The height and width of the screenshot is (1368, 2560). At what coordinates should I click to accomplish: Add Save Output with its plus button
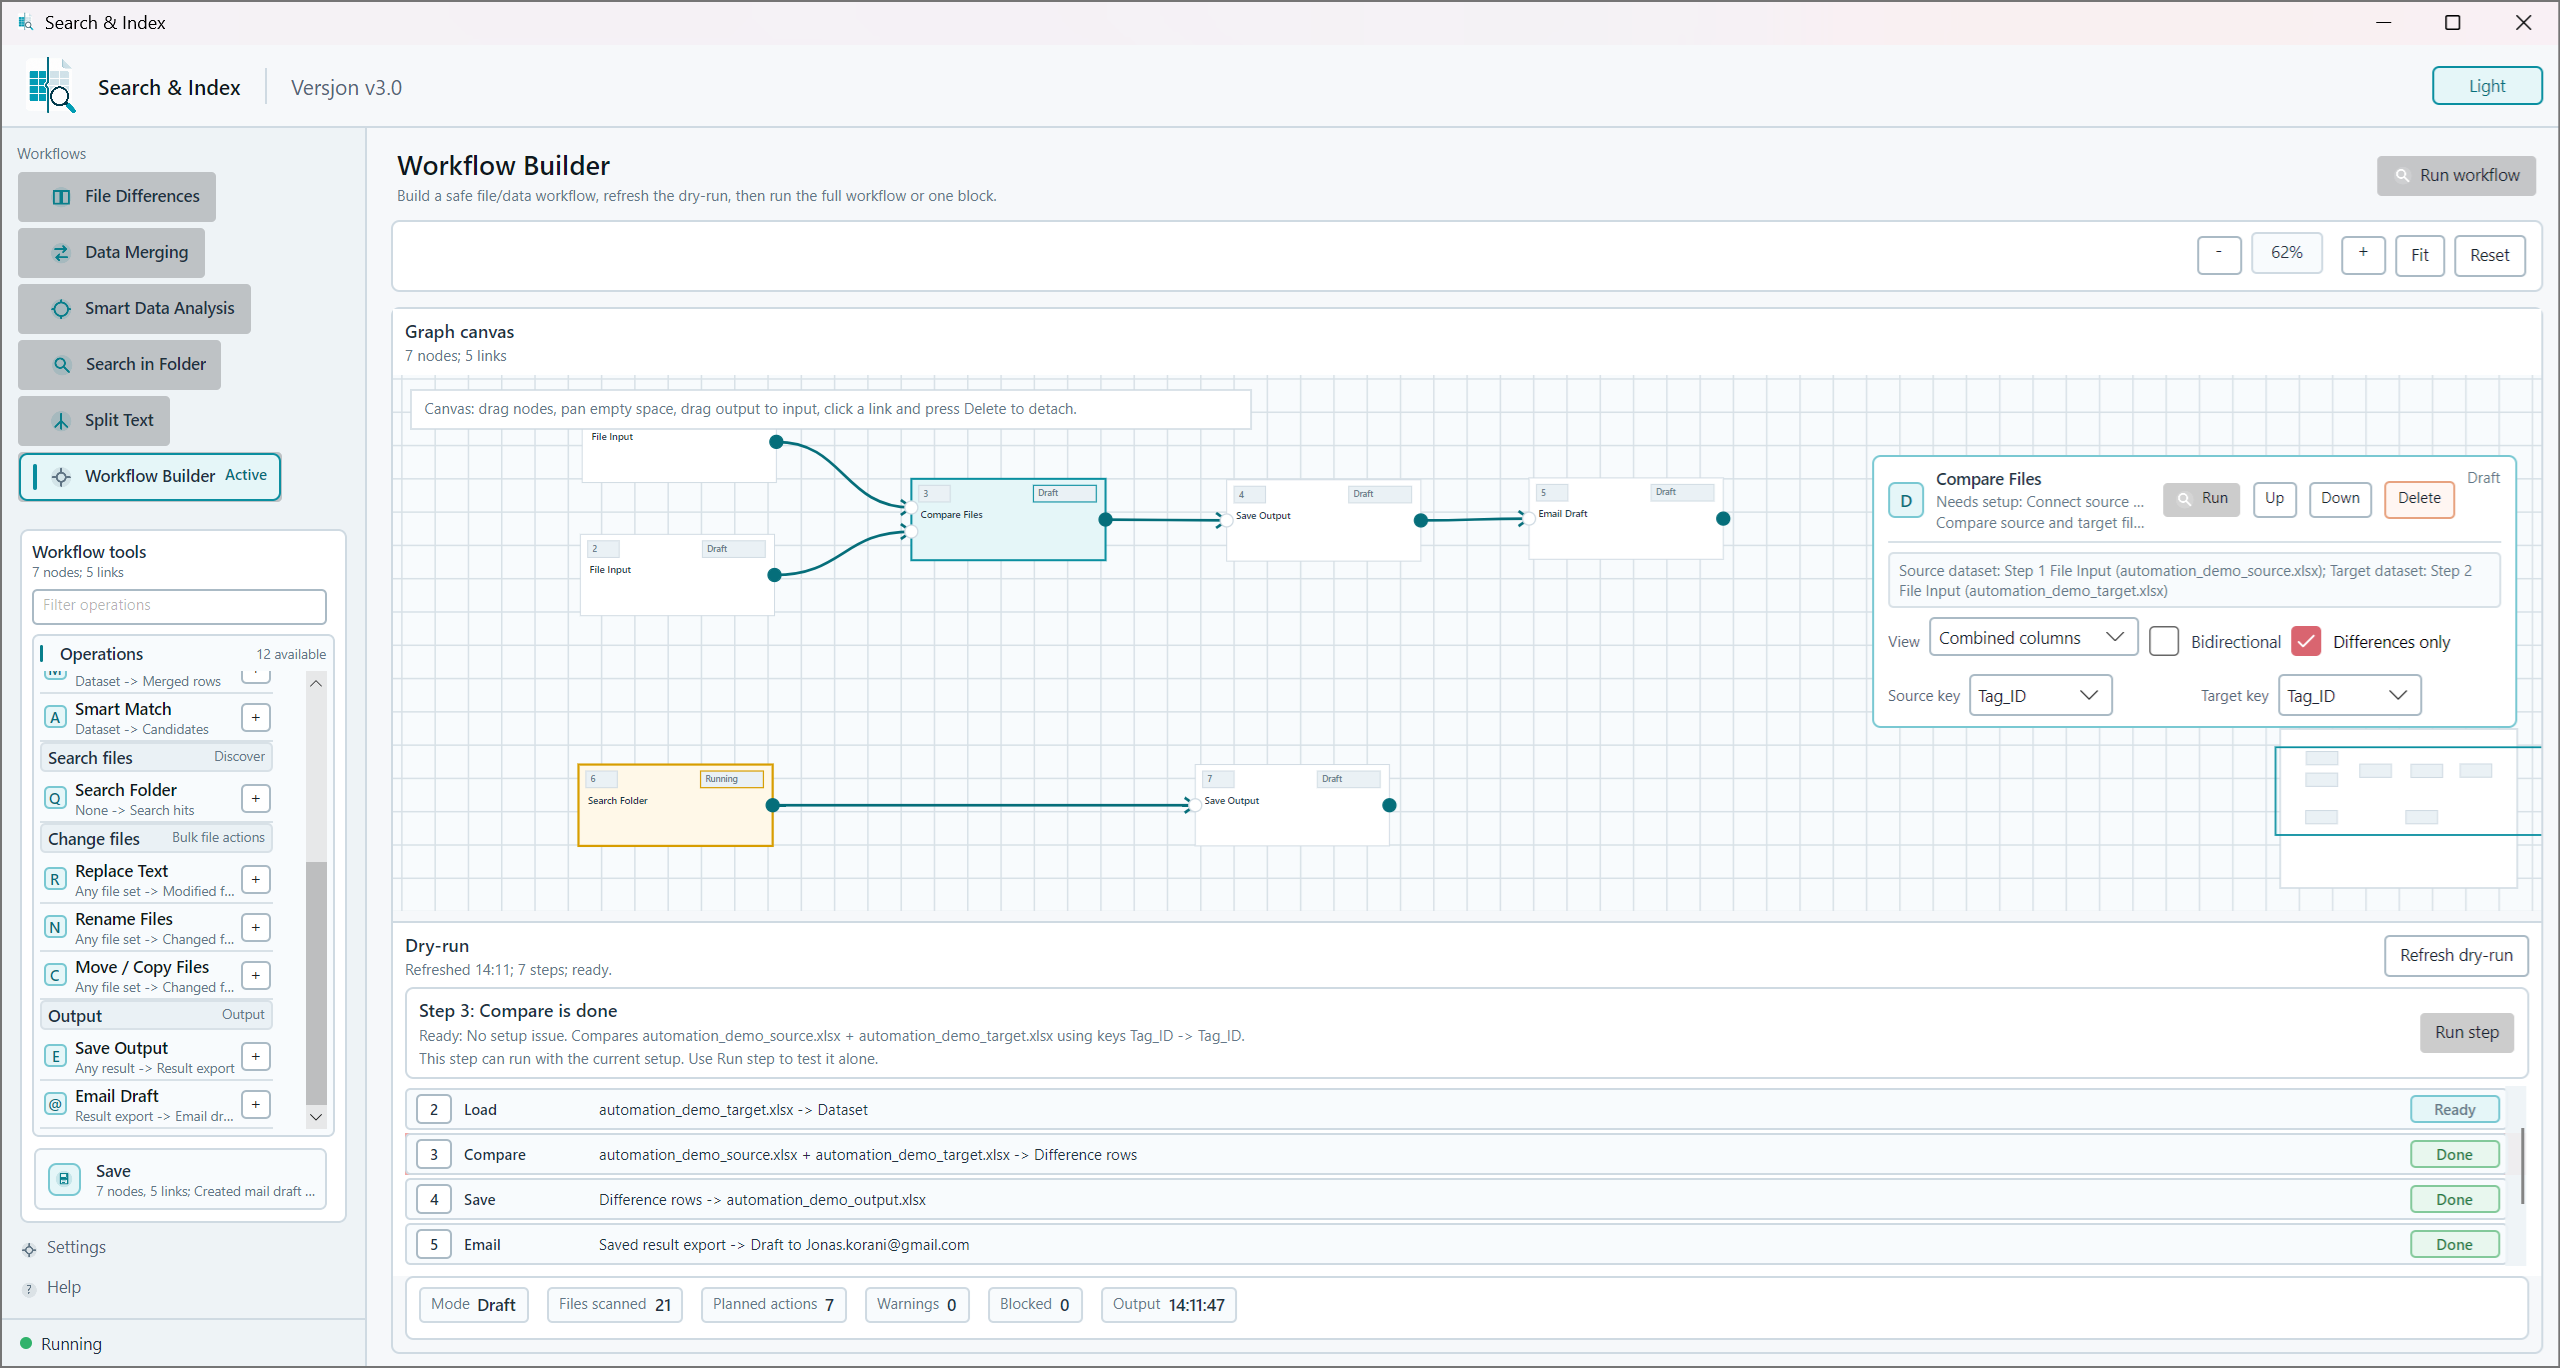point(256,1056)
